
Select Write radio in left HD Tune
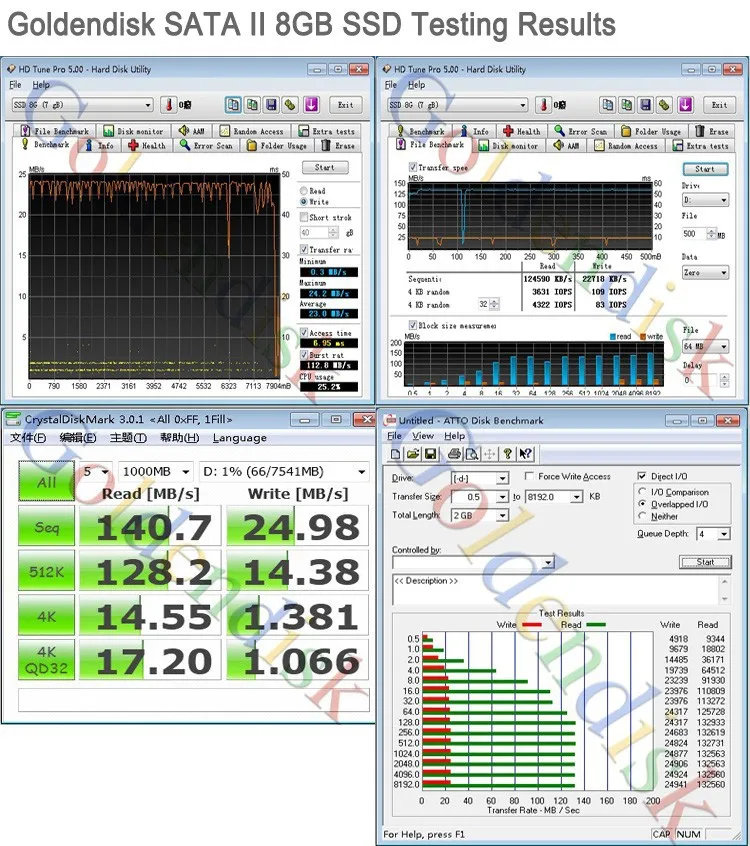(304, 202)
